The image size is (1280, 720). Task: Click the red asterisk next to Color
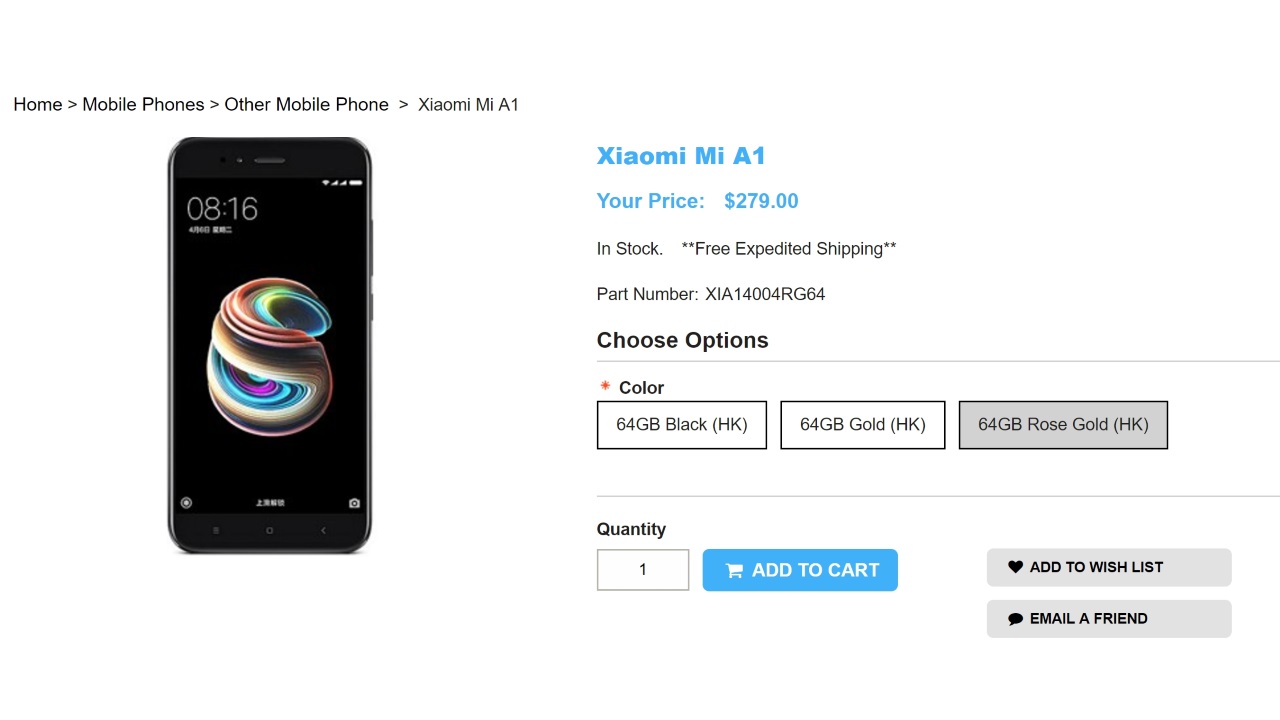[605, 386]
